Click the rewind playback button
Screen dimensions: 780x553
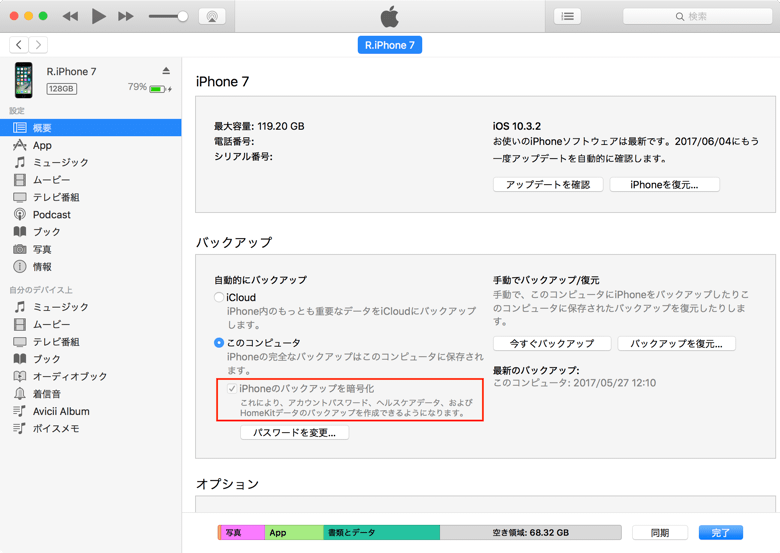pyautogui.click(x=70, y=16)
